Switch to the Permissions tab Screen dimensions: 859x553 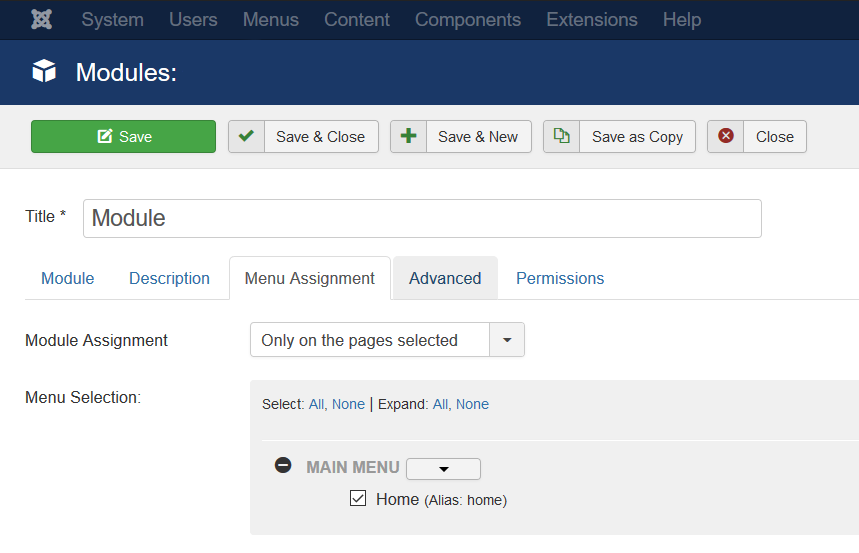click(x=559, y=279)
